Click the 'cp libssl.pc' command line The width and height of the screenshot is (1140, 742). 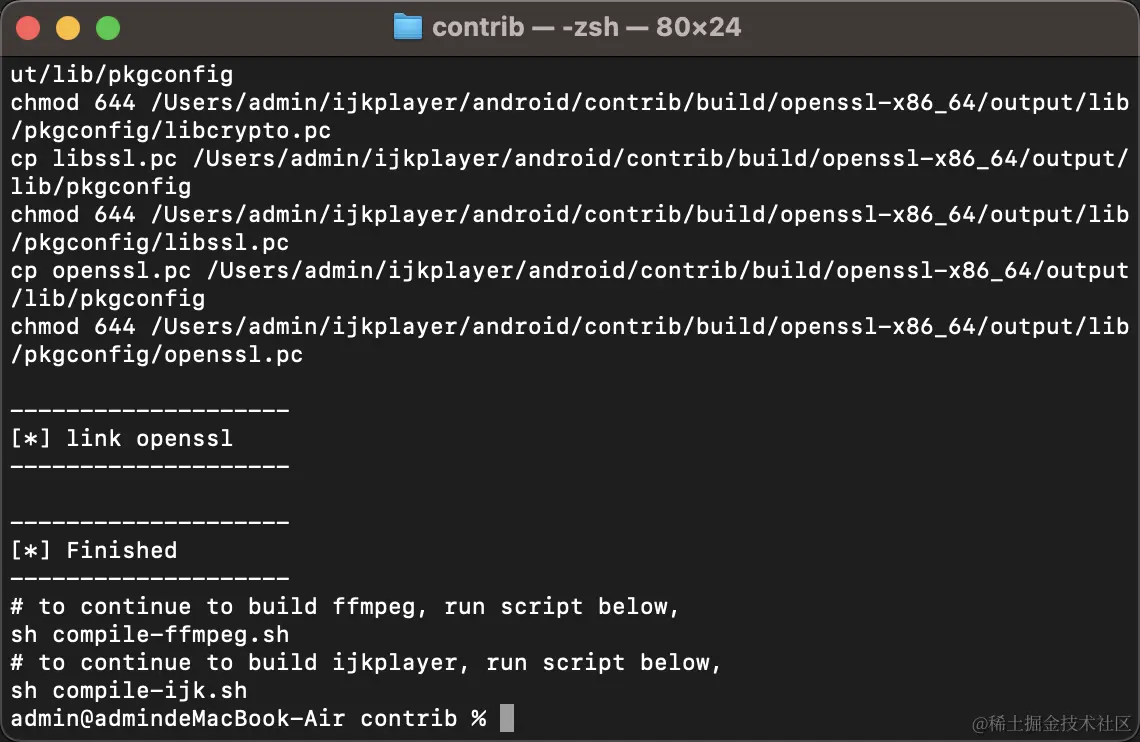coord(569,158)
